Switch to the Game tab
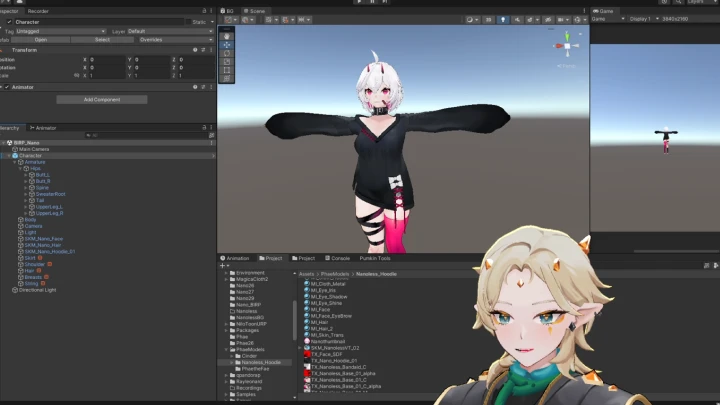720x405 pixels. pos(603,11)
